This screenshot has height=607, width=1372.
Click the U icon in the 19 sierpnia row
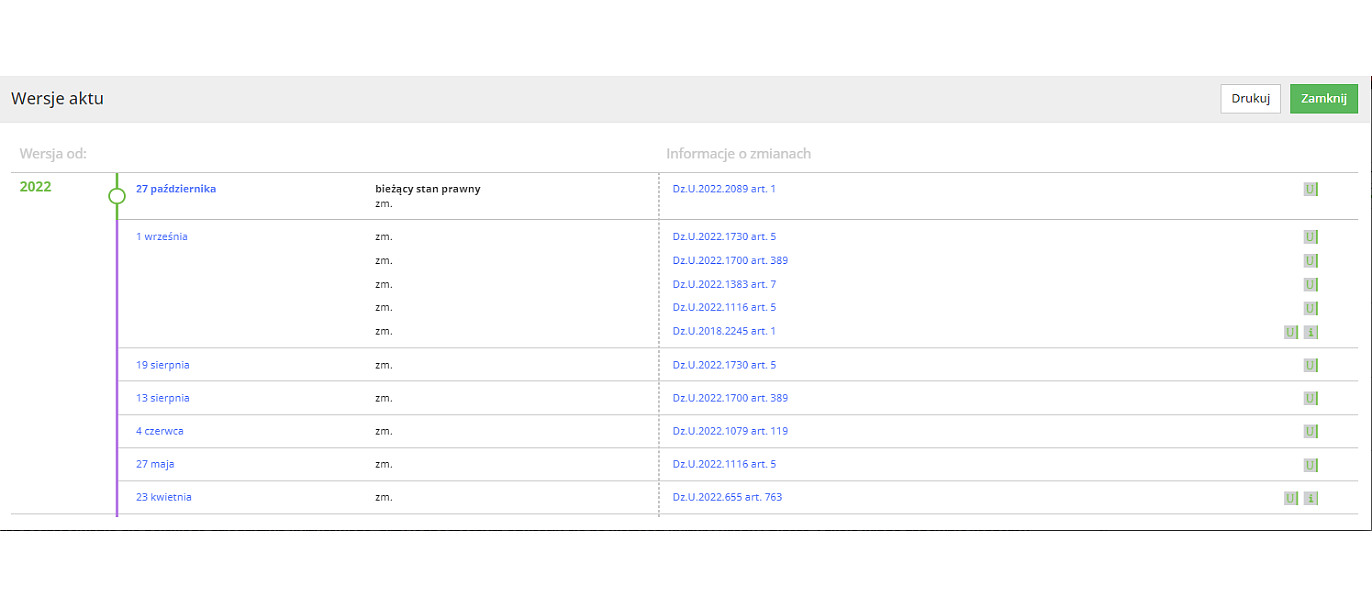pos(1310,366)
